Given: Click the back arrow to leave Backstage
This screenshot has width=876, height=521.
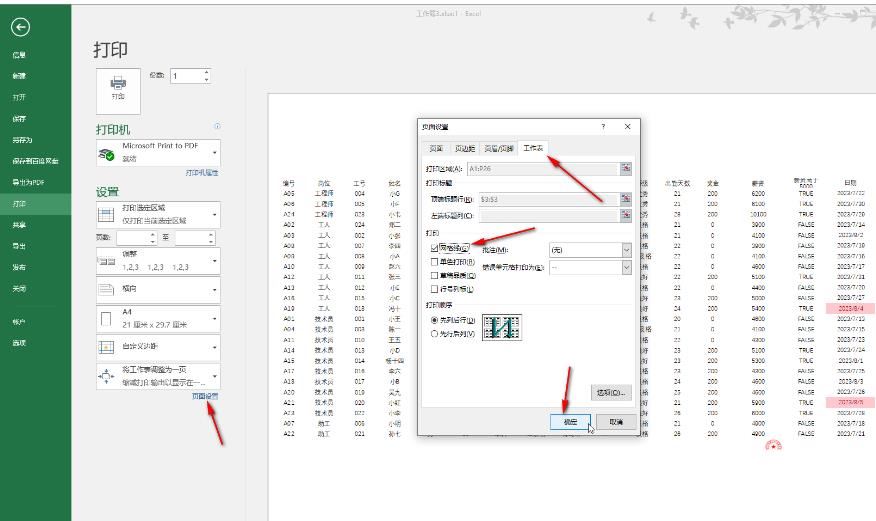Looking at the screenshot, I should click(x=19, y=27).
